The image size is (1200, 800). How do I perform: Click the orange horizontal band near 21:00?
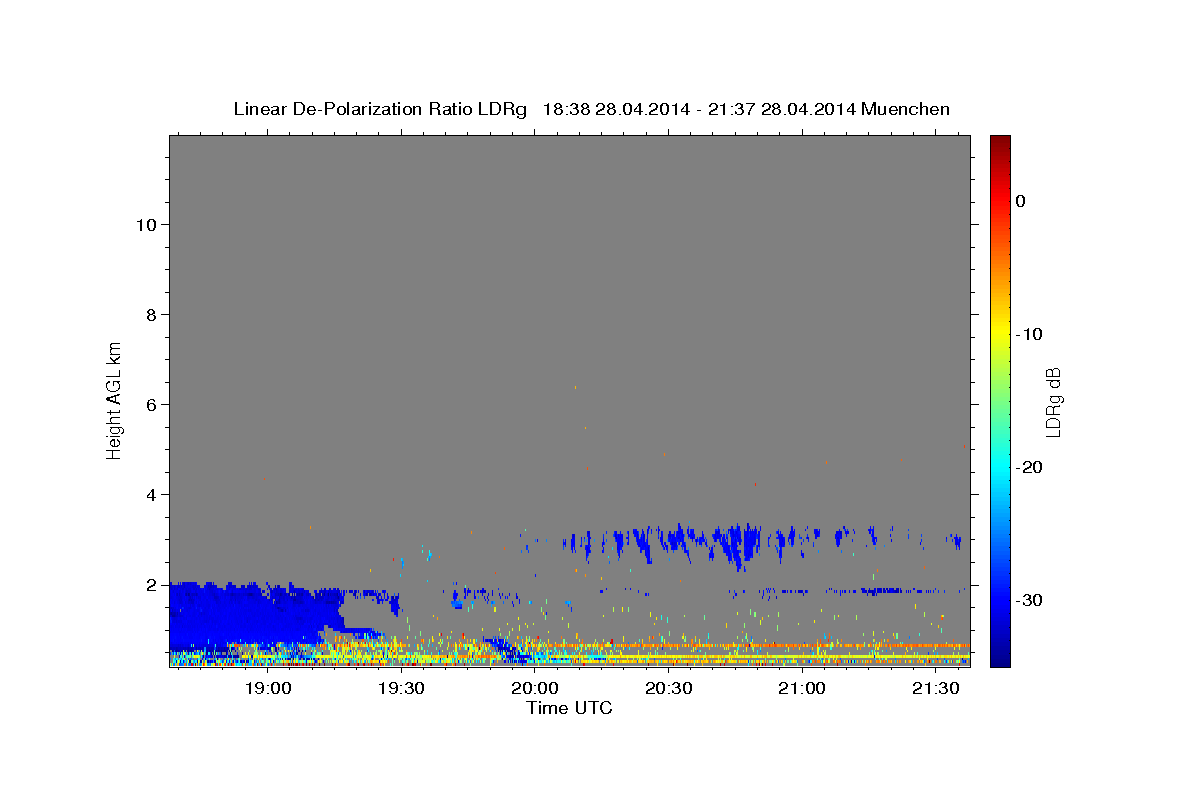click(800, 646)
